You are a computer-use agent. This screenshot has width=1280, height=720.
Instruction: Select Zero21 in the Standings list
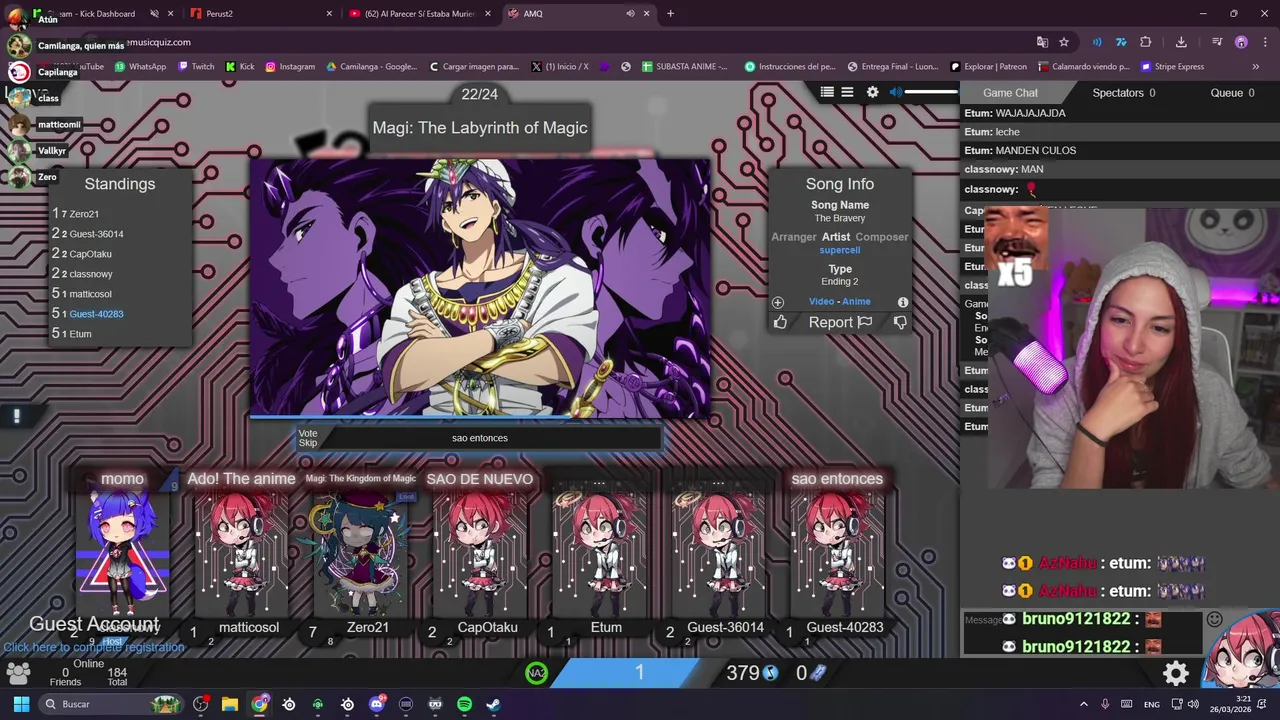pos(84,214)
